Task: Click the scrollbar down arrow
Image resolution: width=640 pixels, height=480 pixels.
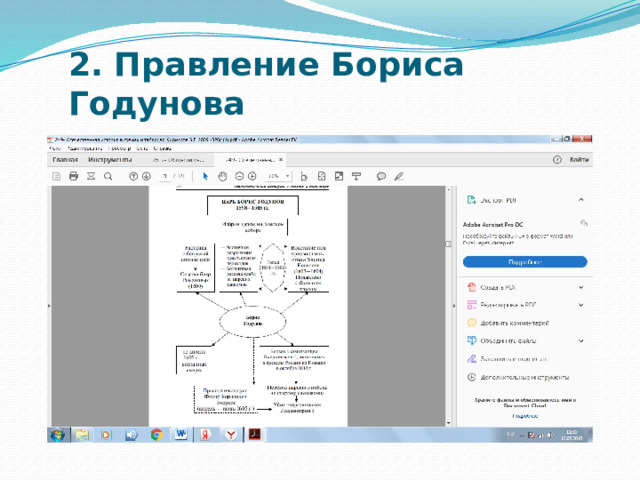Action: pyautogui.click(x=449, y=423)
